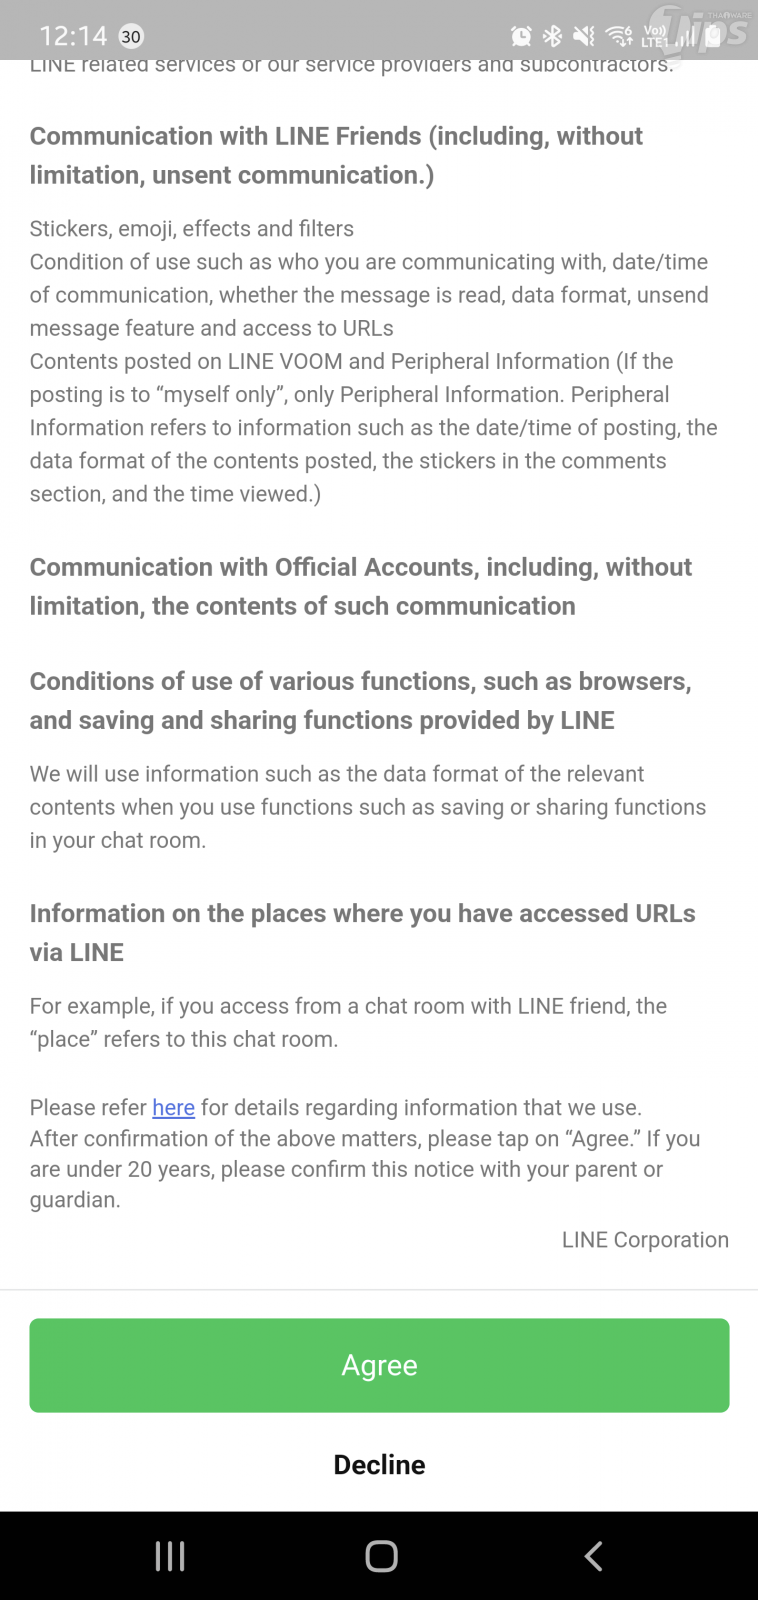This screenshot has width=758, height=1600.
Task: Tap the Bluetooth status bar icon
Action: tap(552, 37)
